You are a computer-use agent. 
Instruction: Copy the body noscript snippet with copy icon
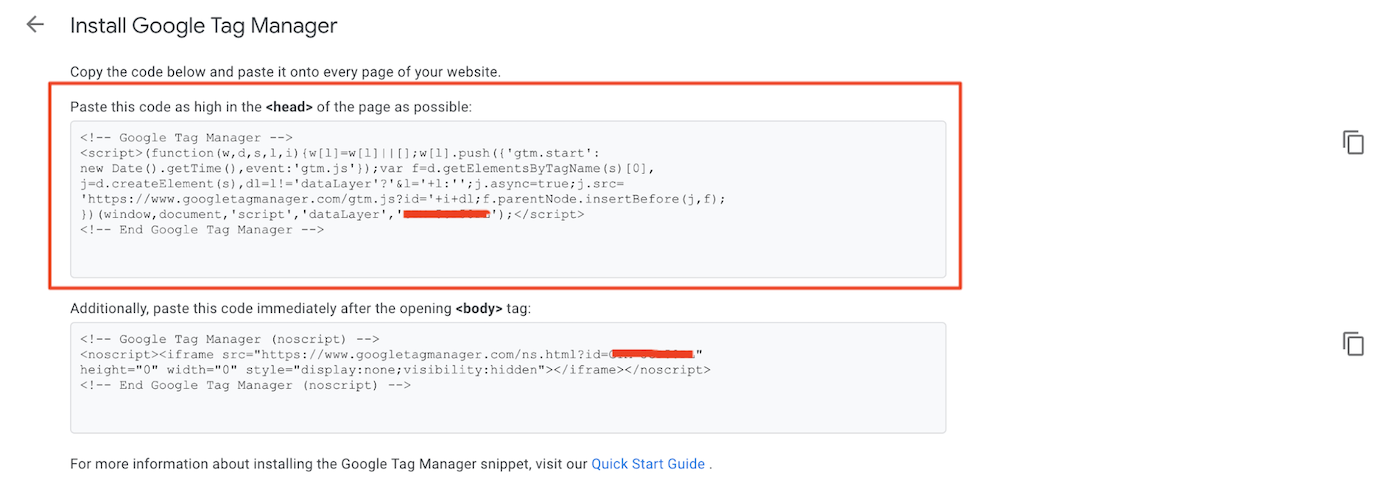pyautogui.click(x=1353, y=344)
